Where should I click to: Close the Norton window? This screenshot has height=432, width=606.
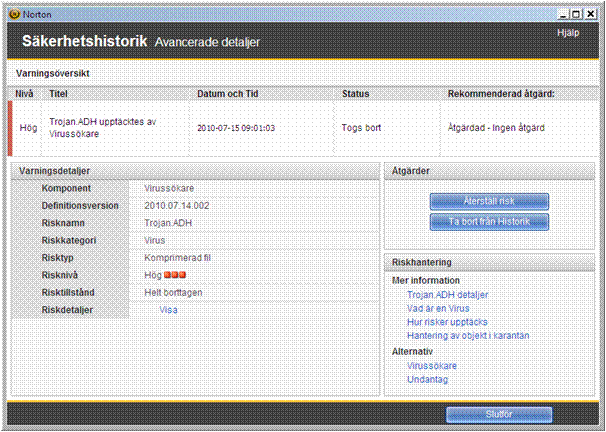pos(591,15)
